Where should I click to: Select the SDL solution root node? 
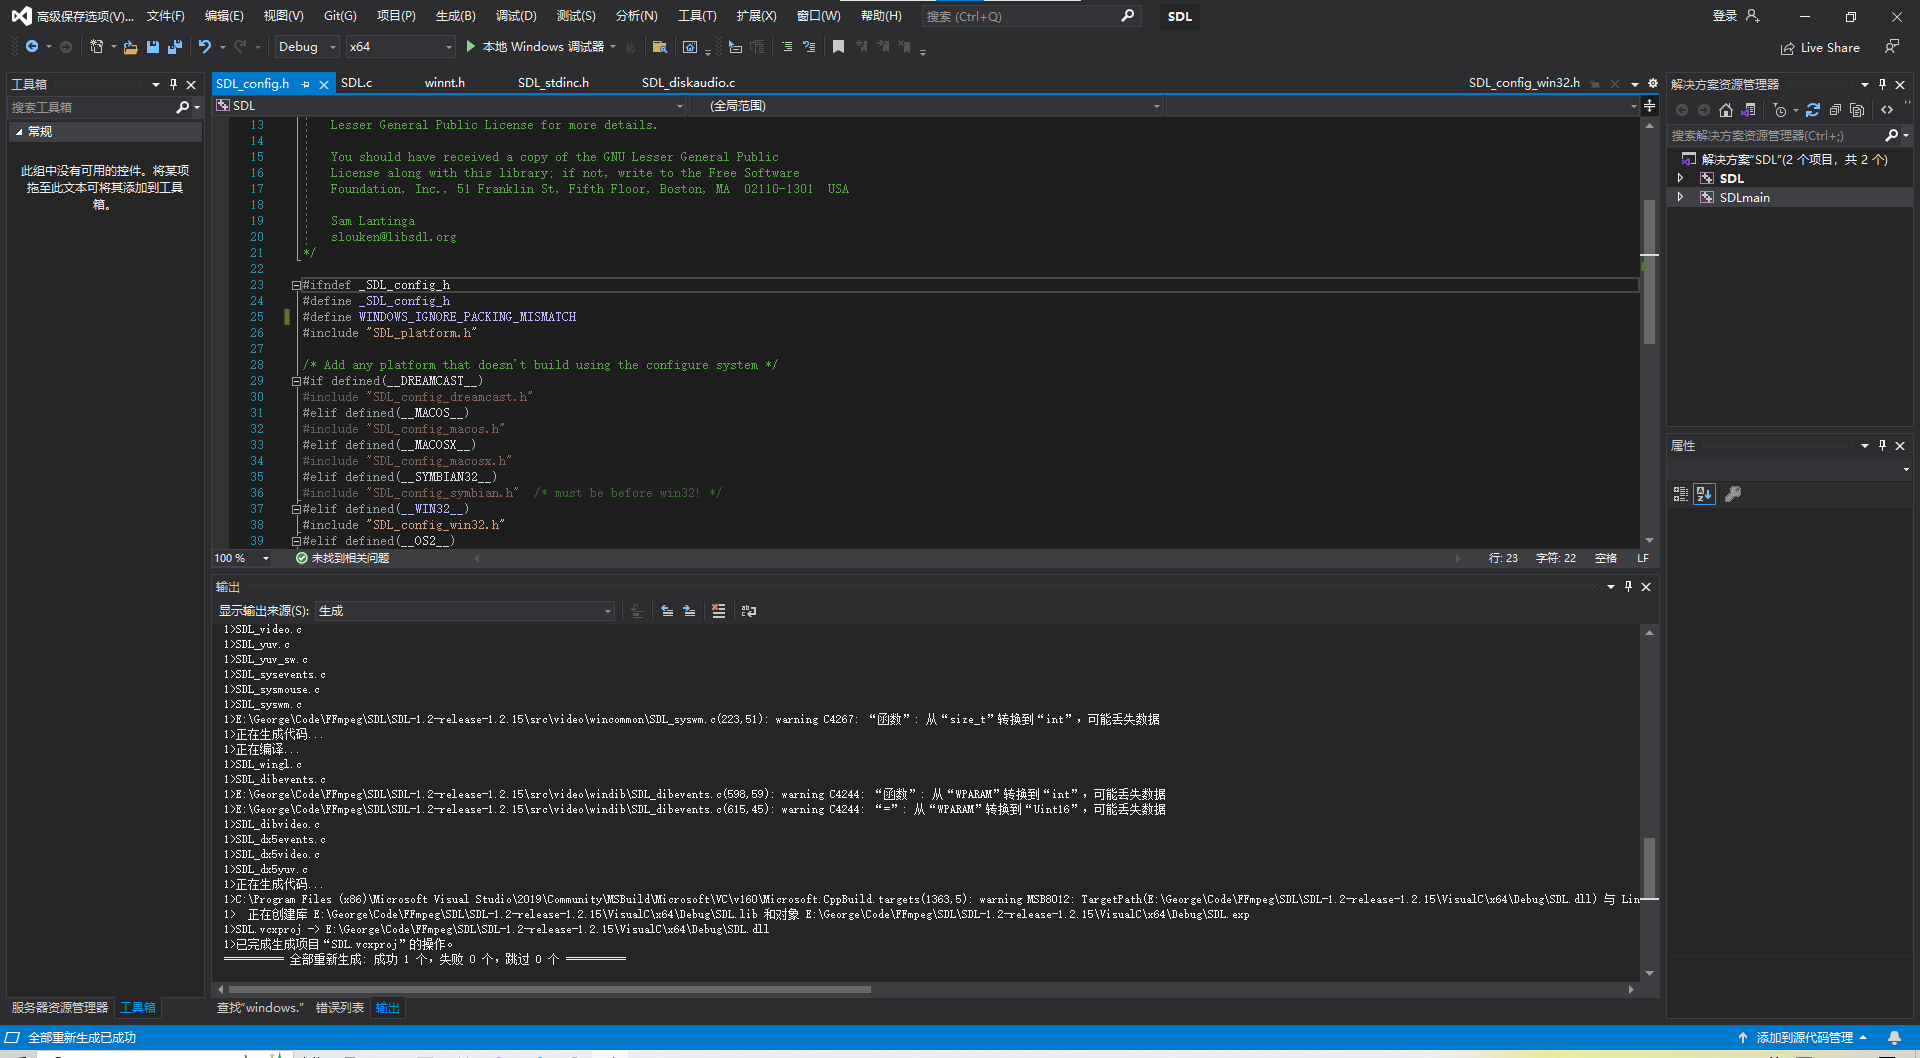[x=1784, y=159]
